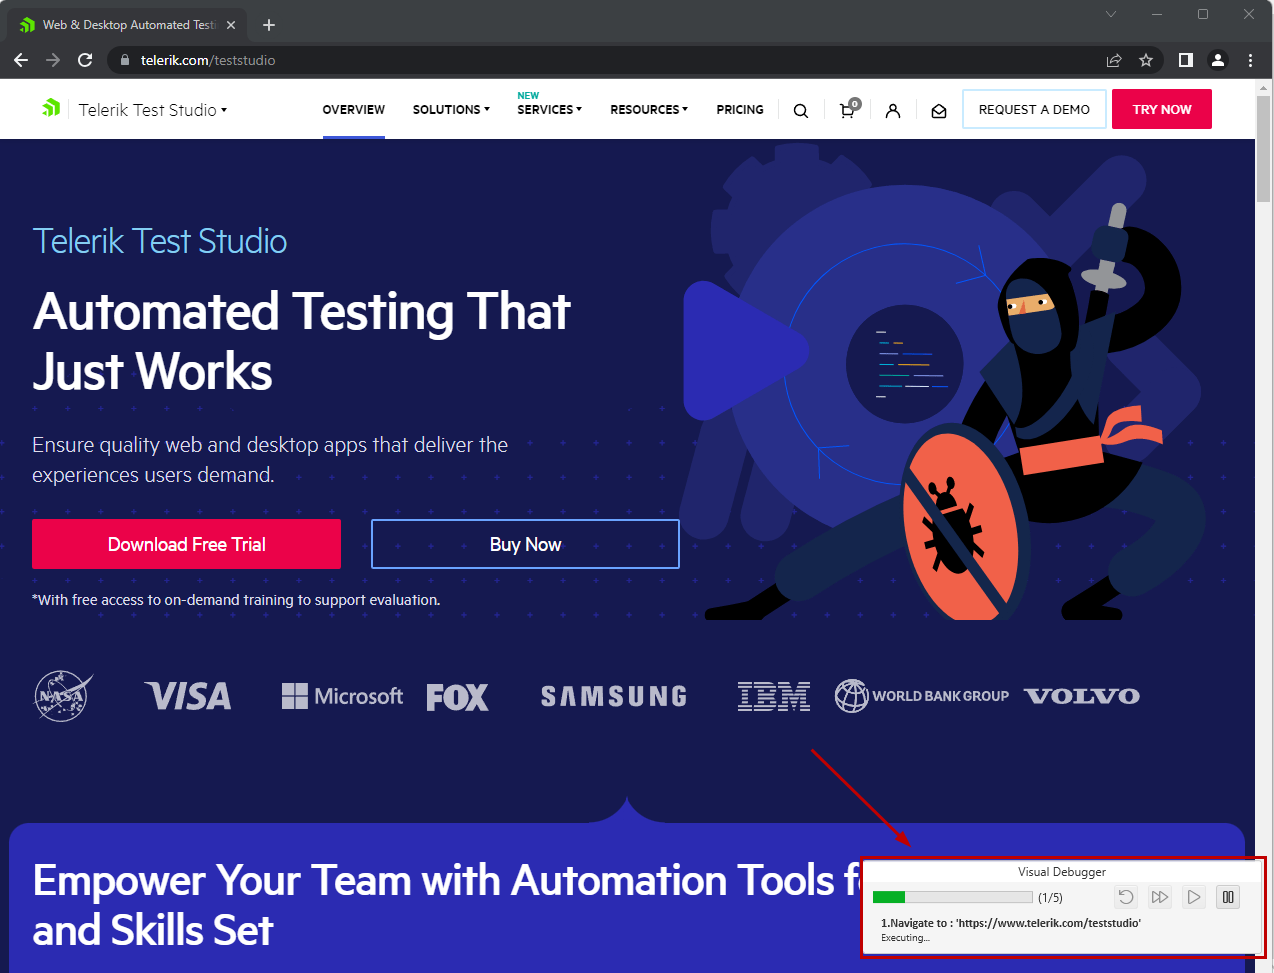Expand the RESOURCES menu

649,110
